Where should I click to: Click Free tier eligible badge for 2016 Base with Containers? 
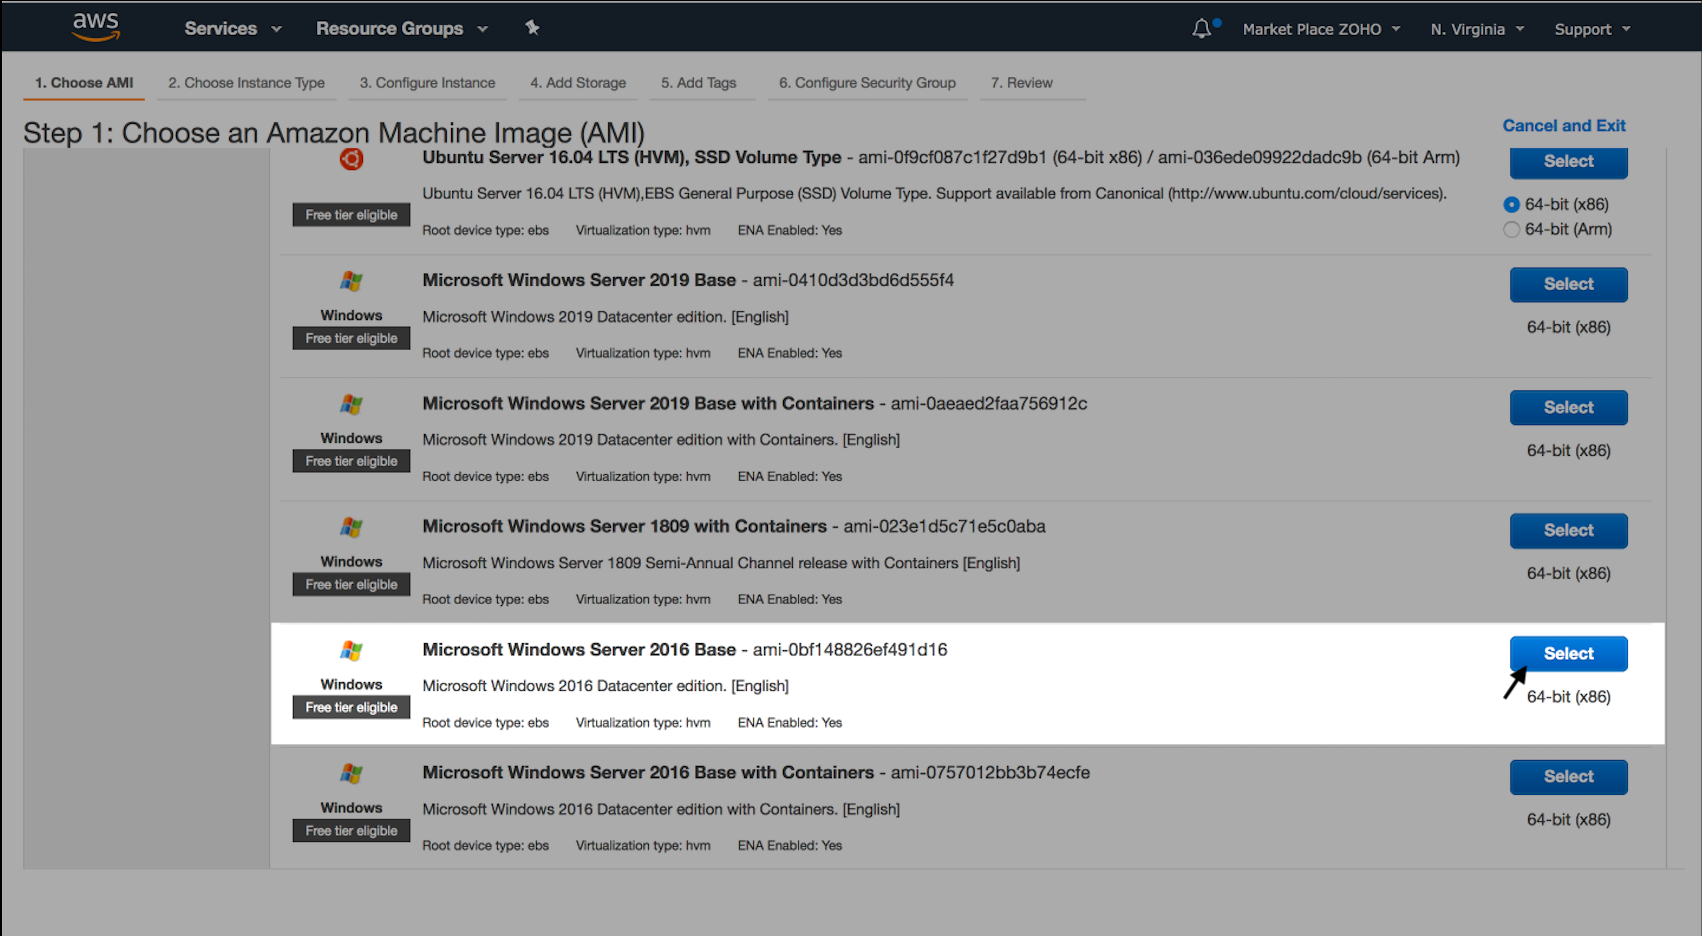(351, 831)
